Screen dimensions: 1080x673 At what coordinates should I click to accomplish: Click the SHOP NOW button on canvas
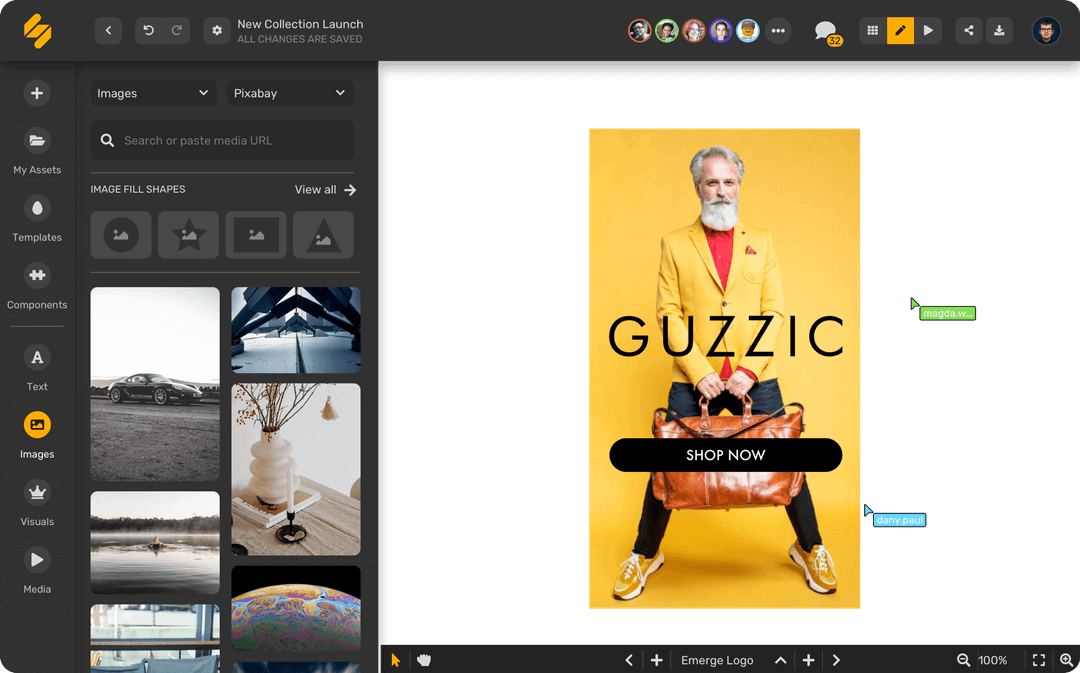[x=725, y=455]
